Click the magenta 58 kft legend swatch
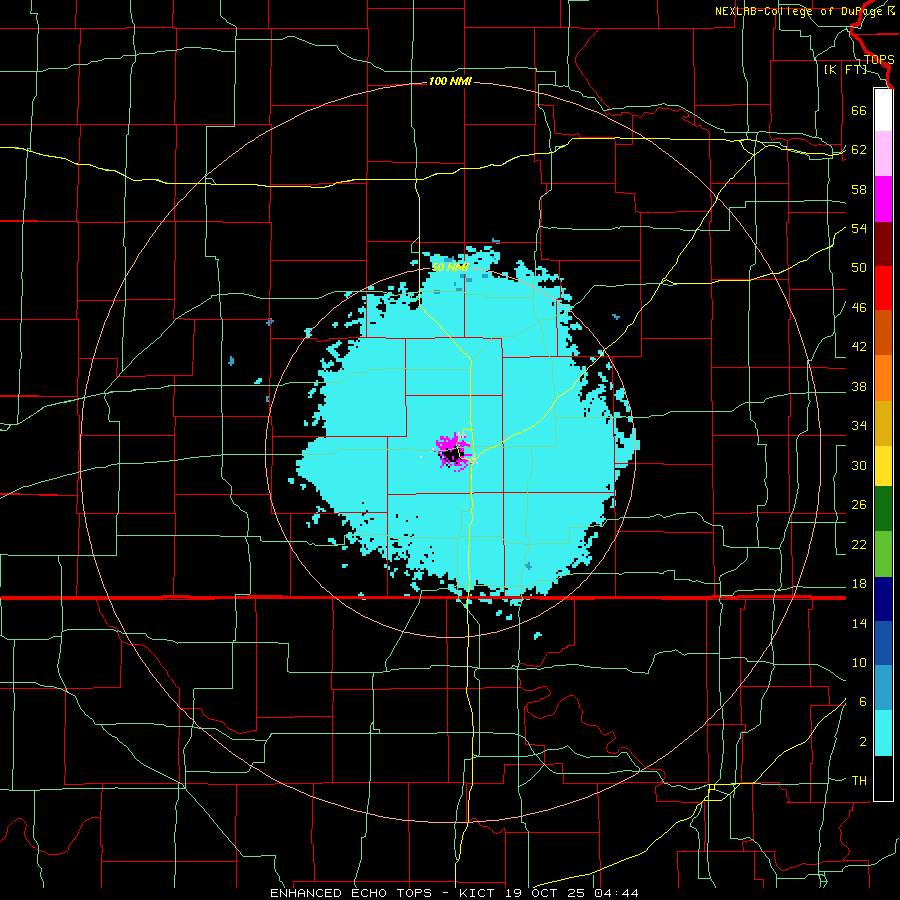Image resolution: width=900 pixels, height=900 pixels. tap(883, 199)
